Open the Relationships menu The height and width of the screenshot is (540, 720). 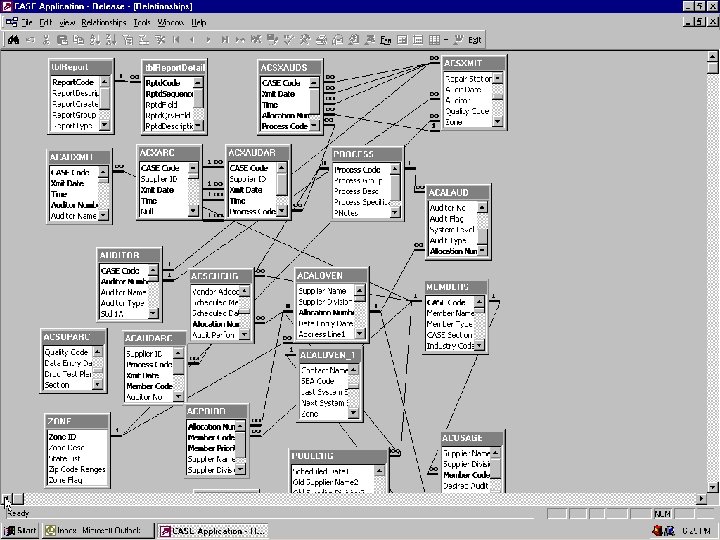[x=104, y=22]
